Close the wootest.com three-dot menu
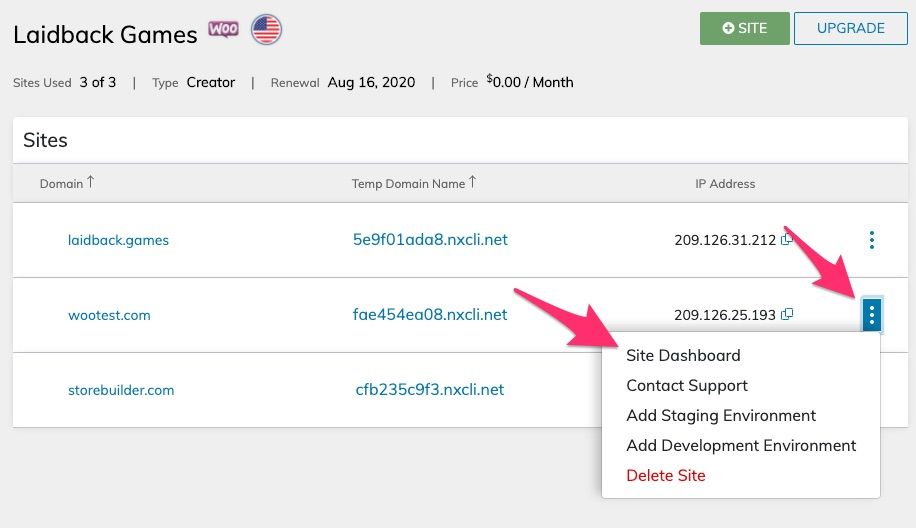 [872, 315]
